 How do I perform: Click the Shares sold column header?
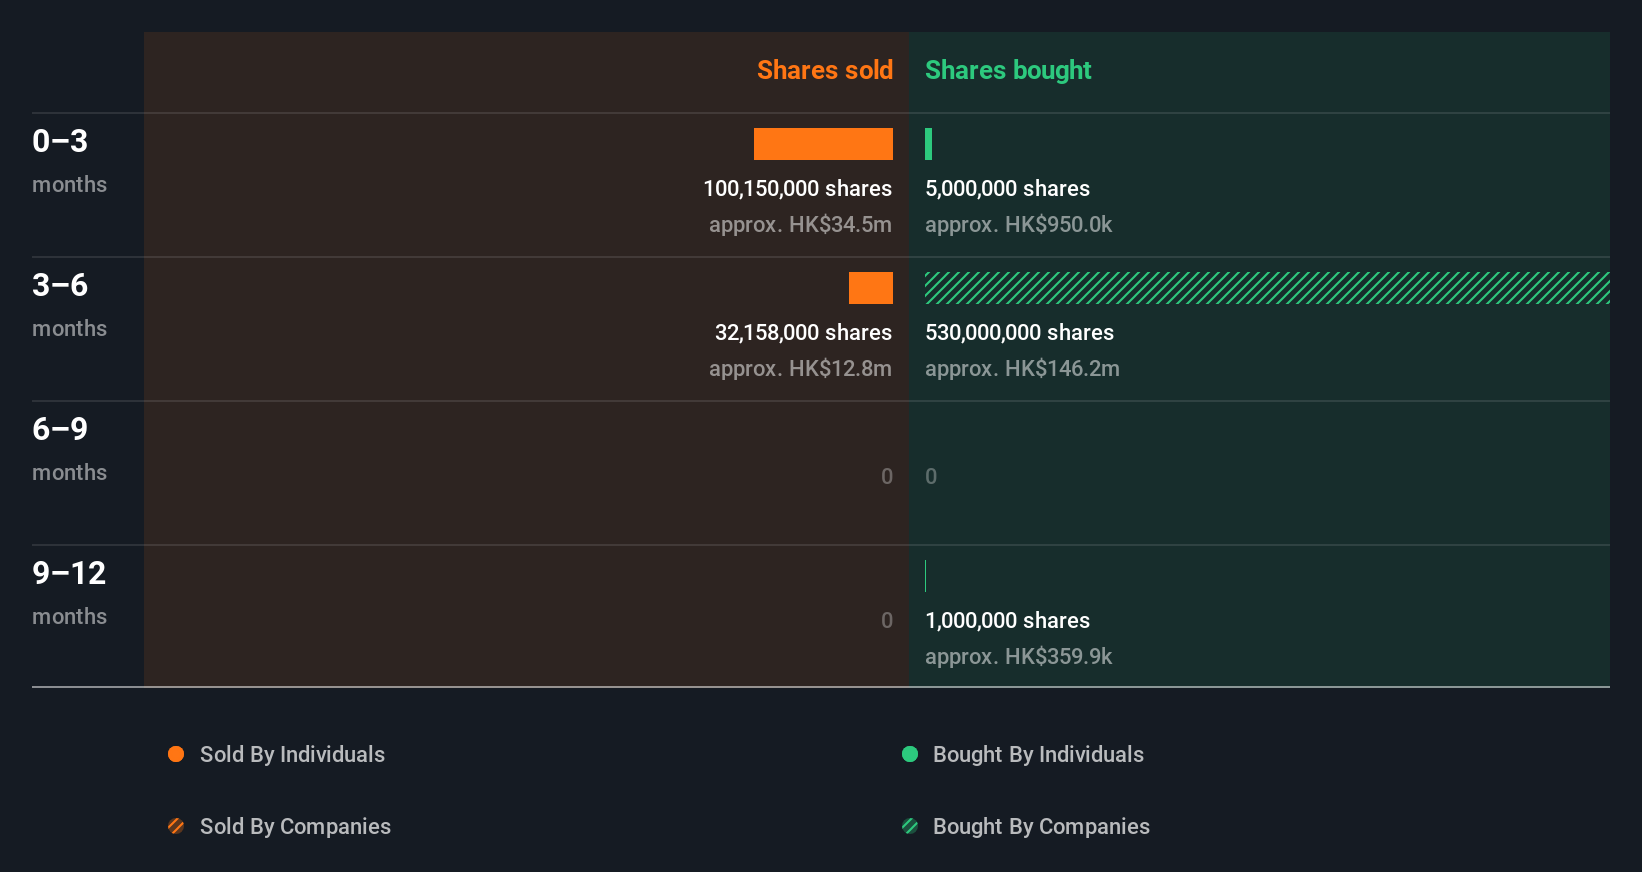pyautogui.click(x=825, y=70)
